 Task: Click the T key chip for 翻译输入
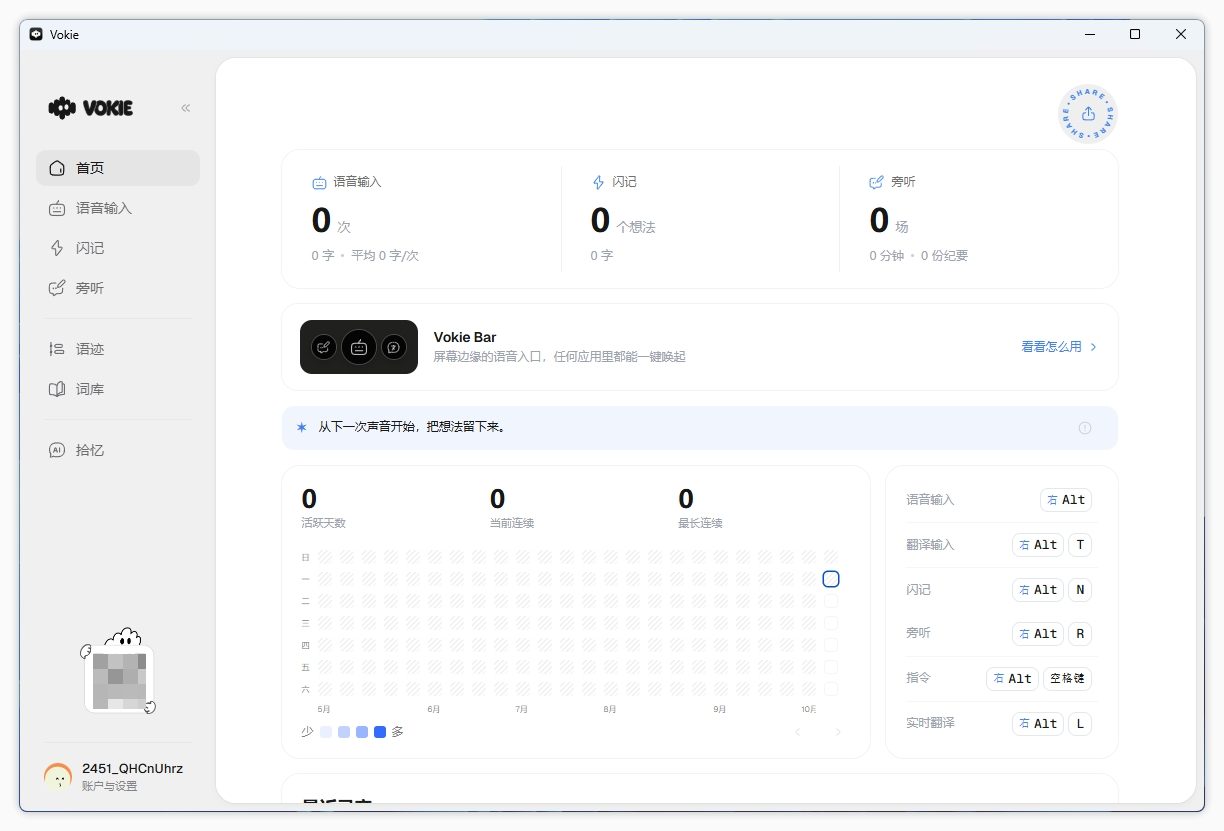click(1080, 545)
